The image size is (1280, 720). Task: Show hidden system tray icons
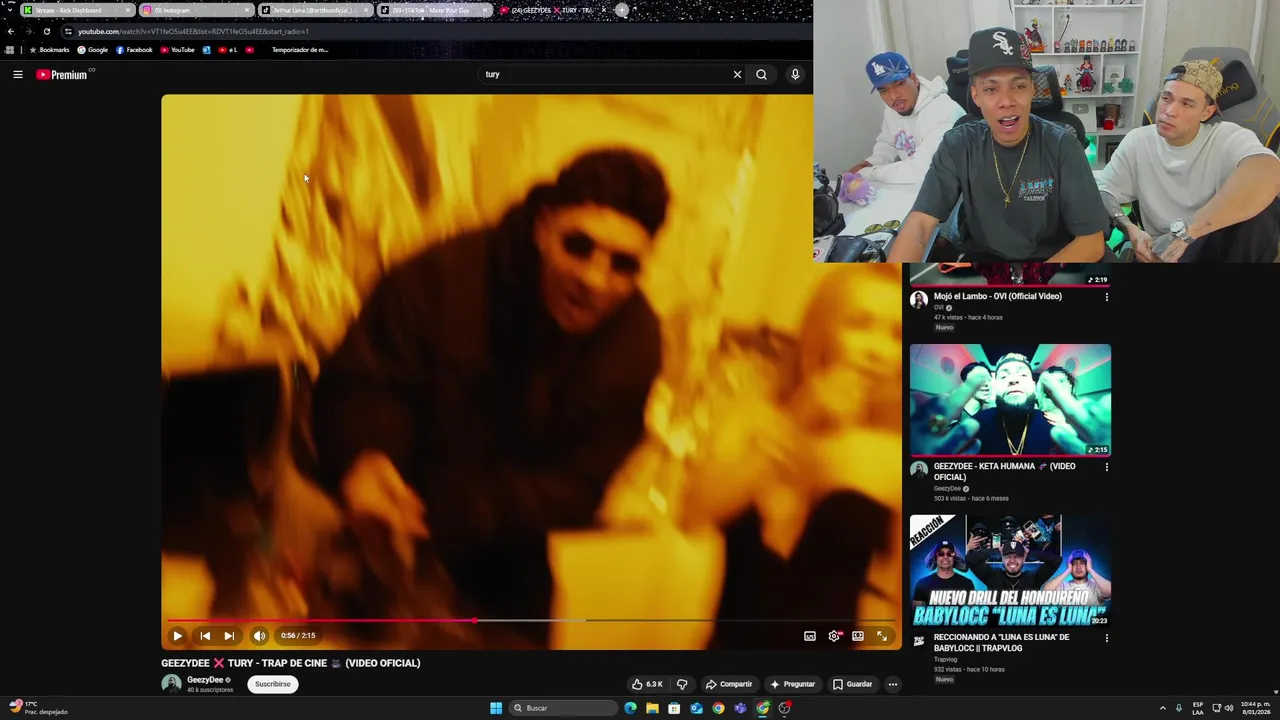[1162, 708]
